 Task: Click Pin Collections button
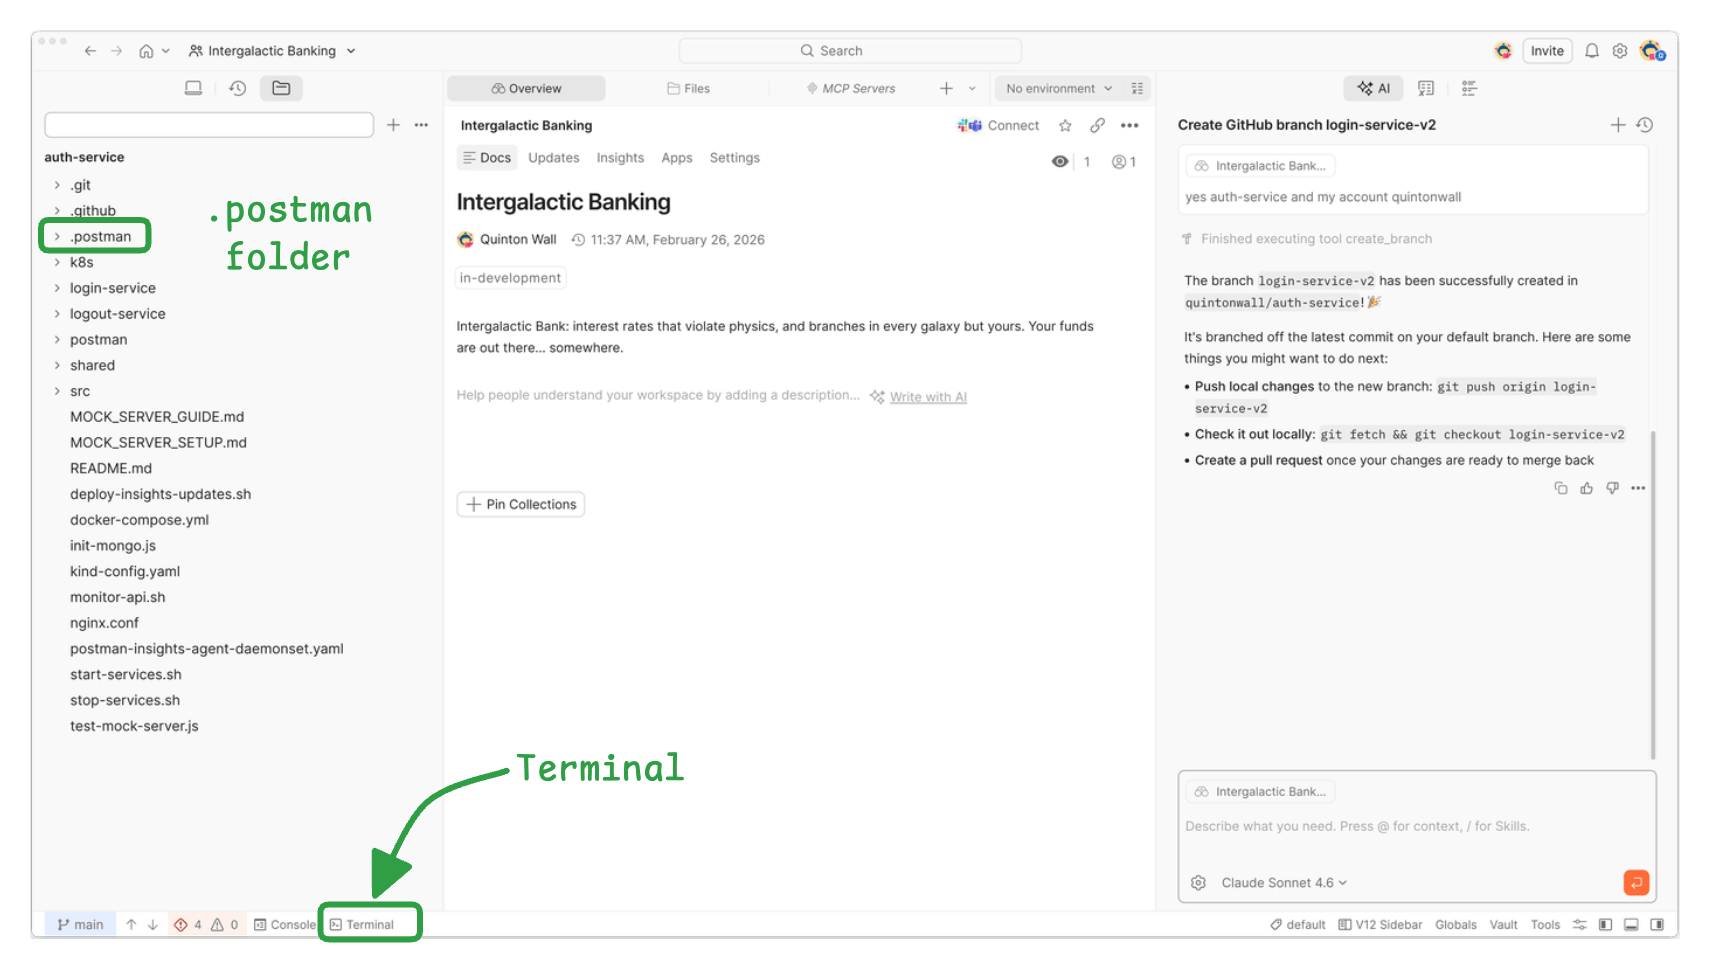tap(521, 504)
